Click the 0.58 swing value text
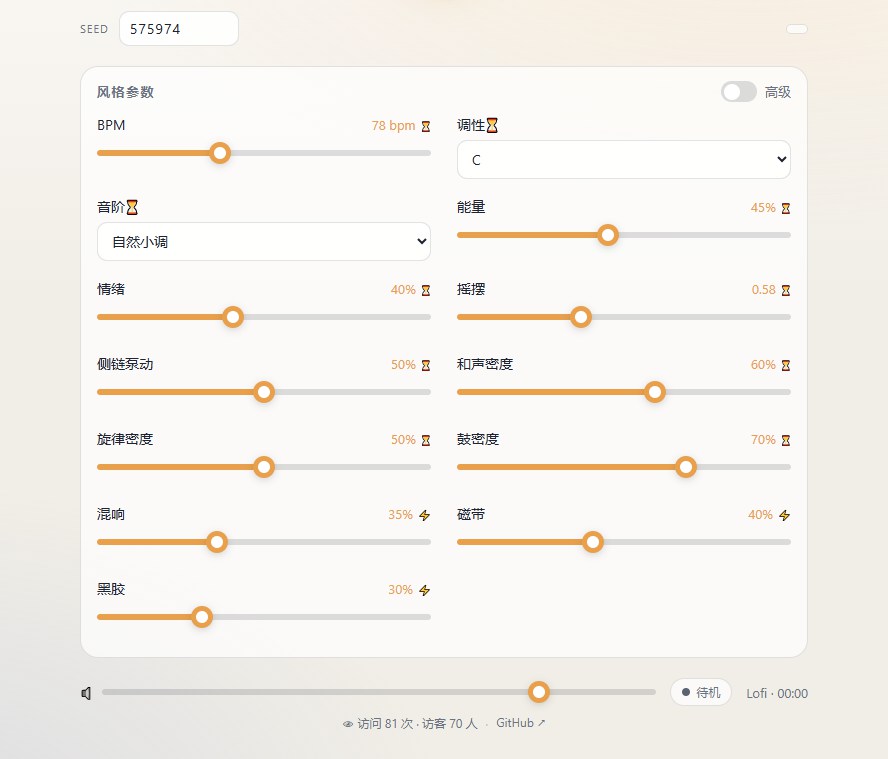Viewport: 888px width, 759px height. pyautogui.click(x=763, y=290)
